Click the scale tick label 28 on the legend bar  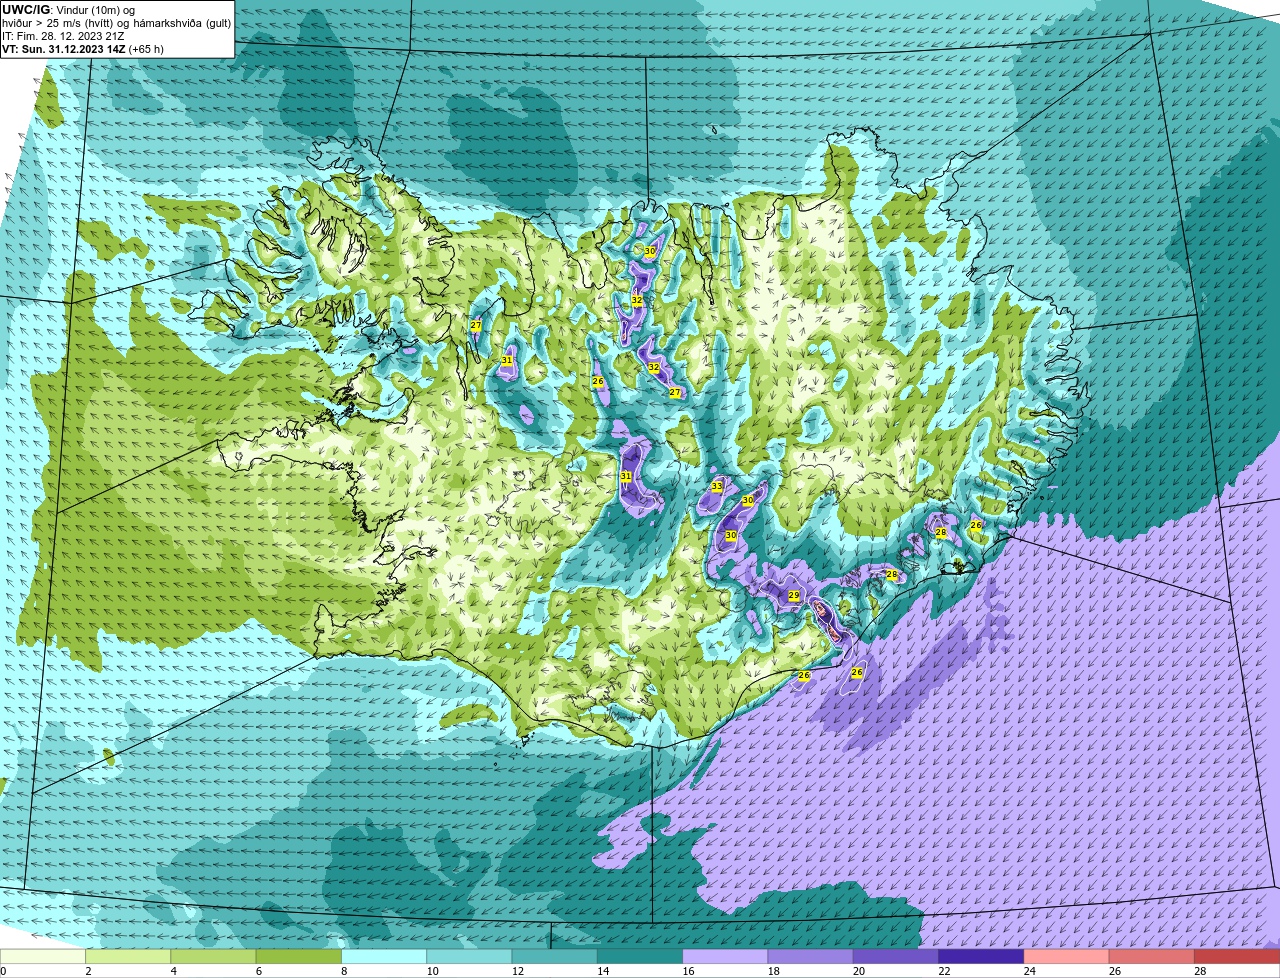pyautogui.click(x=1199, y=971)
